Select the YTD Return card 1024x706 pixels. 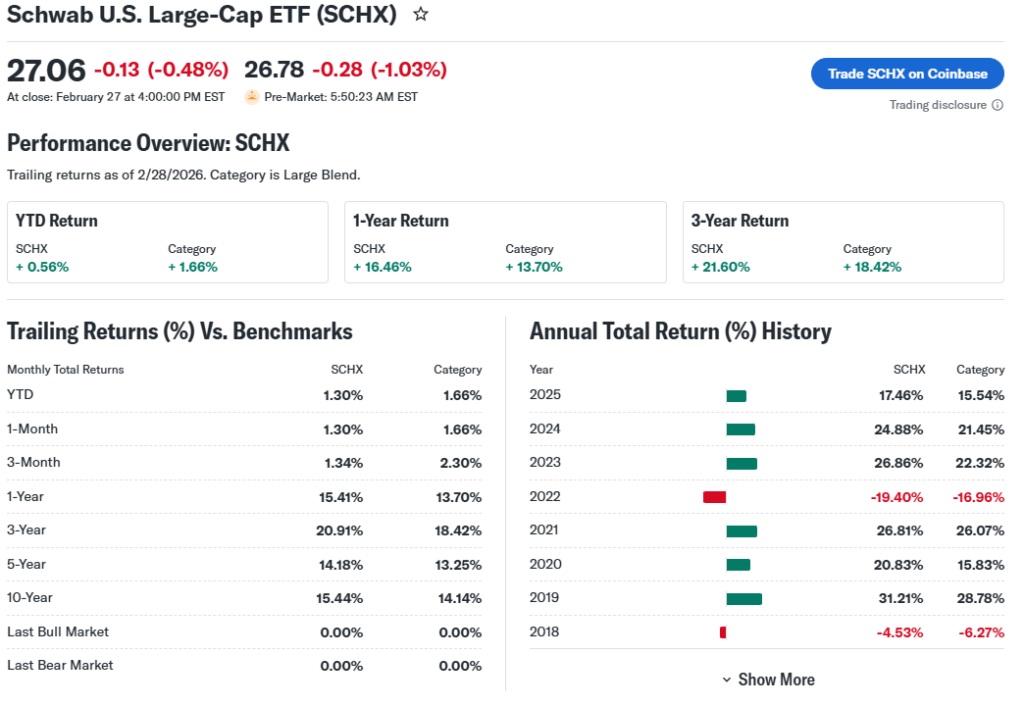click(x=167, y=242)
